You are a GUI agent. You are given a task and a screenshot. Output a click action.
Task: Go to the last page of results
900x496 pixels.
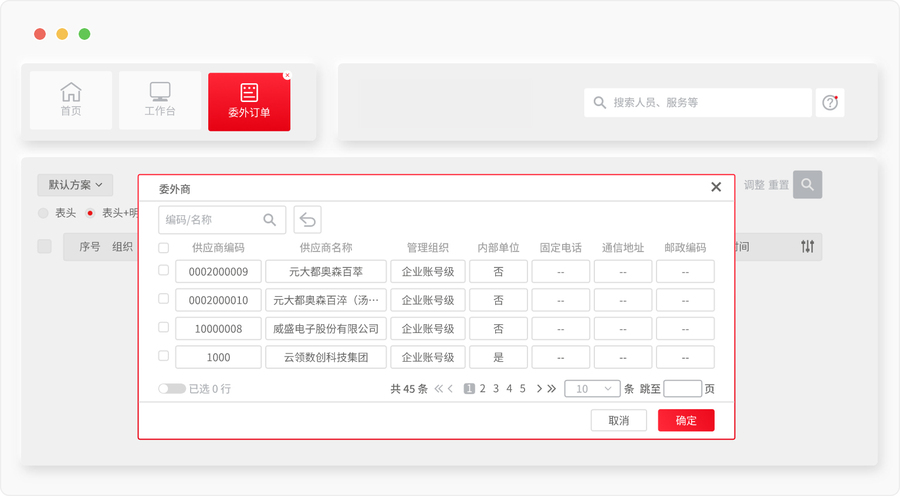point(551,389)
